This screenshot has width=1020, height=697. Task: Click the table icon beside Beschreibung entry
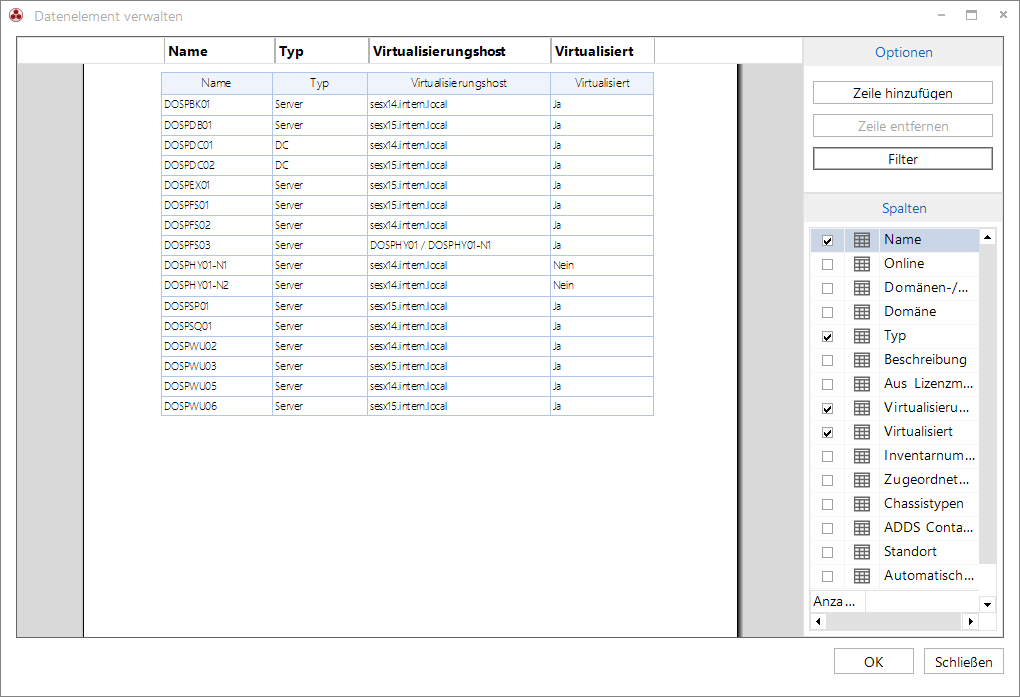coord(861,361)
